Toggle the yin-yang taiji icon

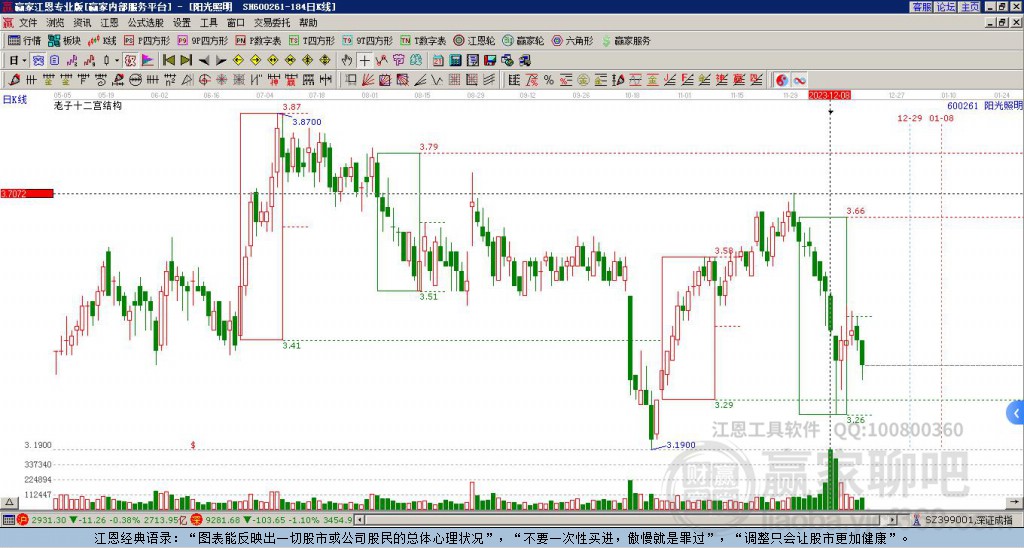coord(782,80)
